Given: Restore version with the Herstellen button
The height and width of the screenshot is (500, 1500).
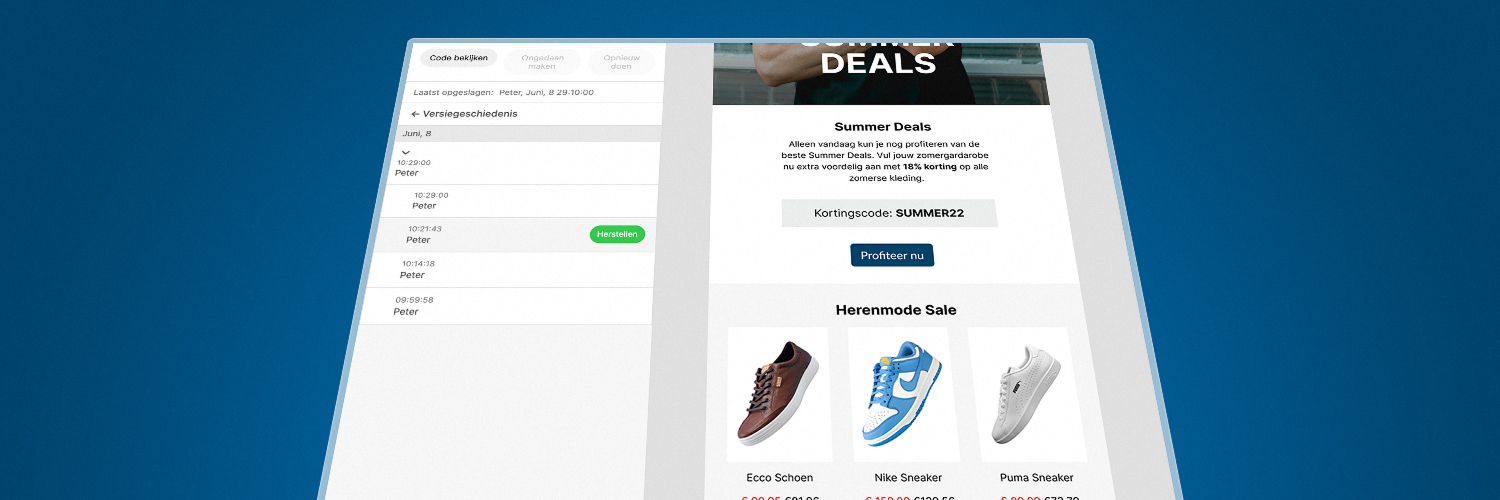Looking at the screenshot, I should (x=617, y=234).
